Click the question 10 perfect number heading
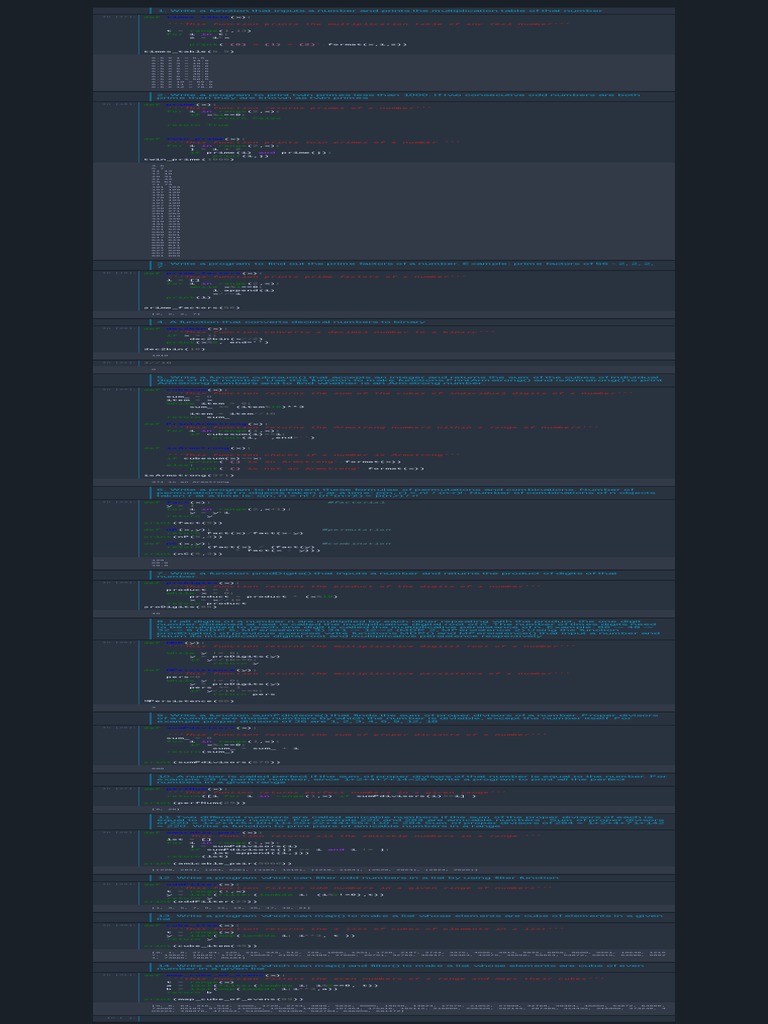Image resolution: width=768 pixels, height=1024 pixels. pyautogui.click(x=411, y=778)
